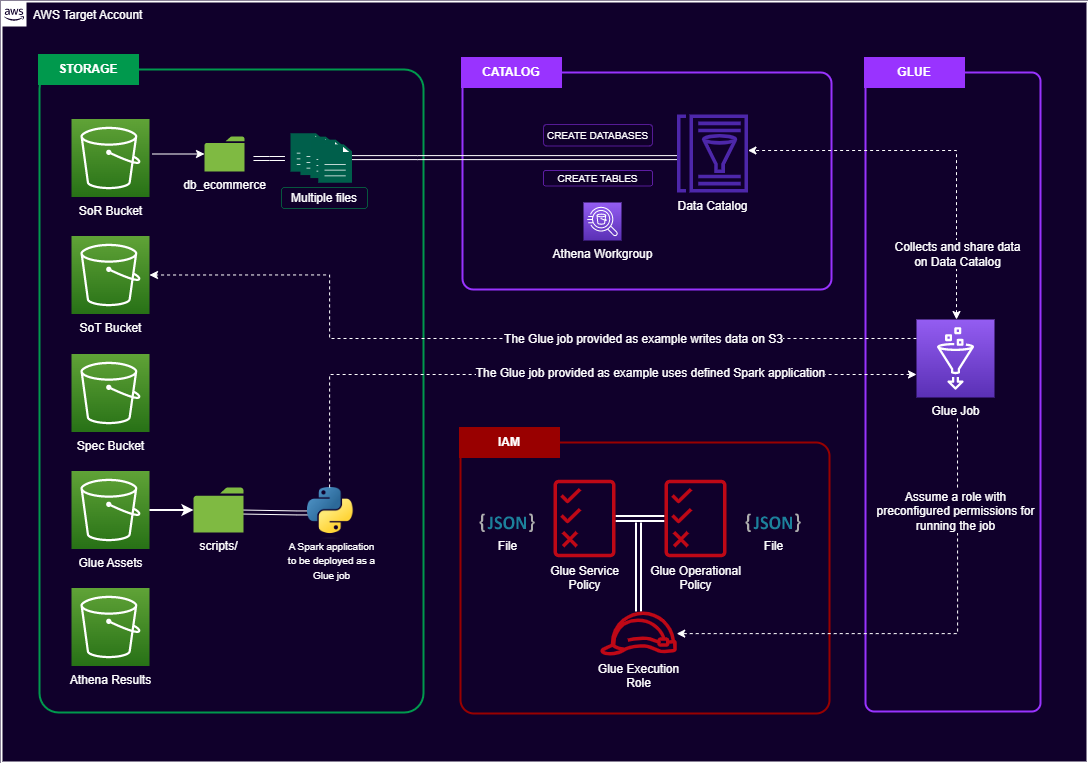Image resolution: width=1088 pixels, height=763 pixels.
Task: Click the AWS logo in the corner
Action: coord(14,14)
